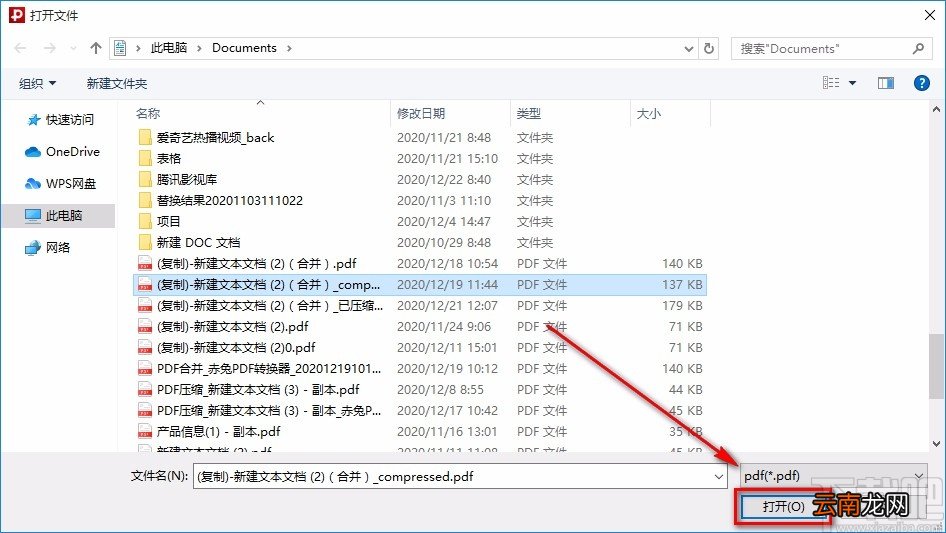Go forward with the right arrow
The image size is (946, 533).
tap(49, 48)
